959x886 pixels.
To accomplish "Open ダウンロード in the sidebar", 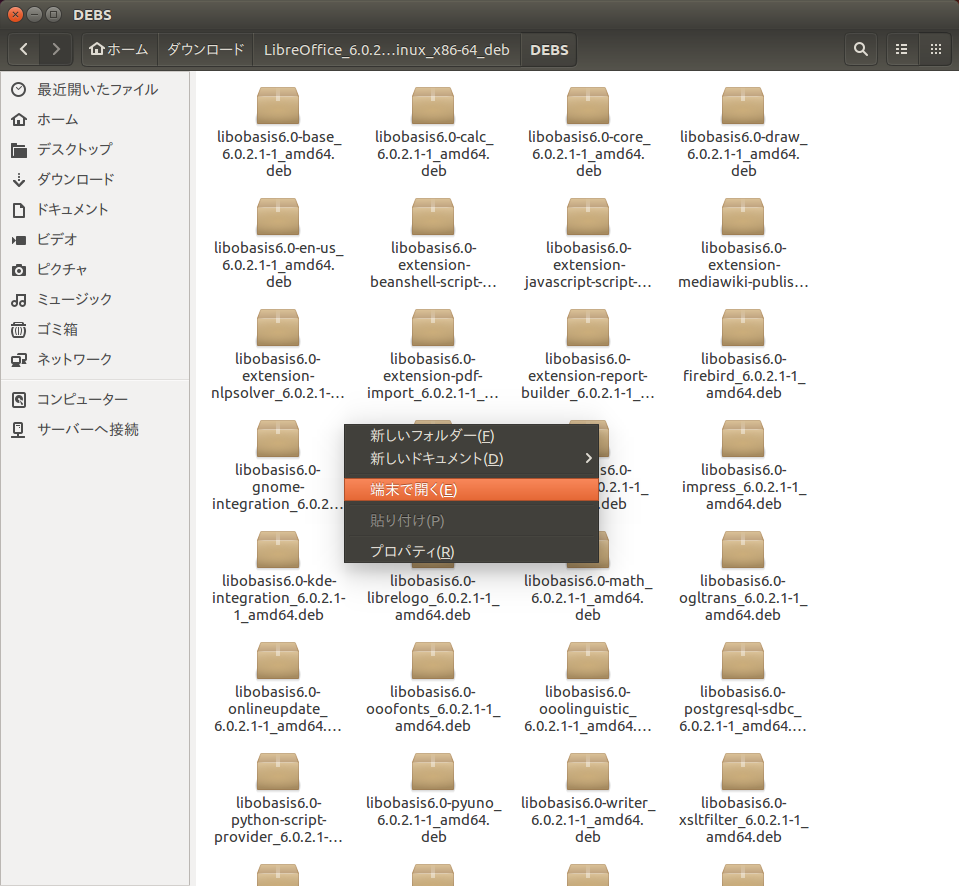I will pos(95,179).
